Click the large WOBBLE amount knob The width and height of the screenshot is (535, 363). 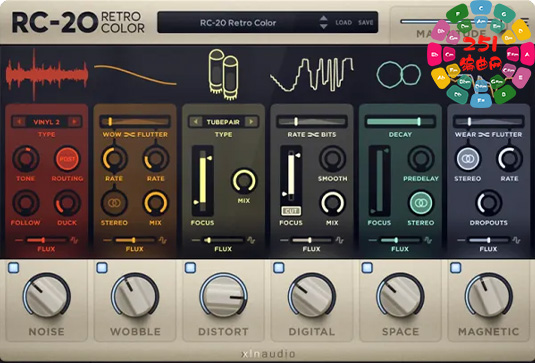135,296
